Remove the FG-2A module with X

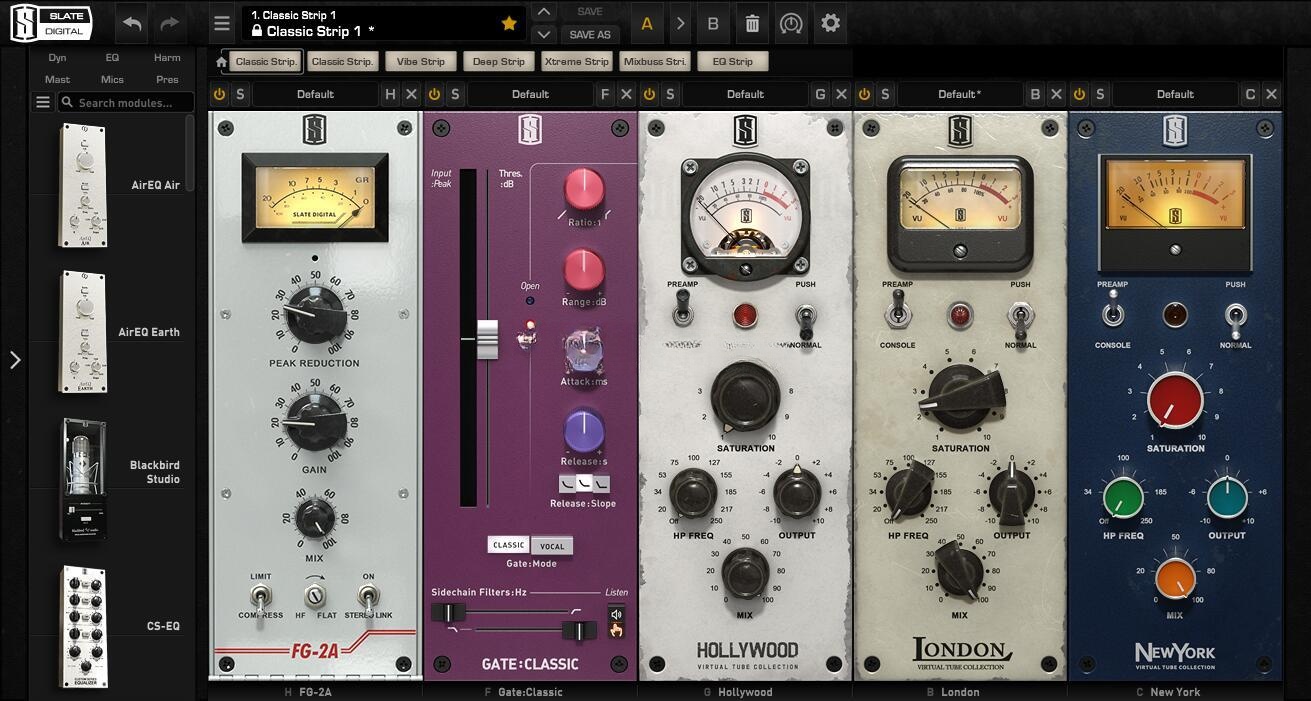[x=411, y=94]
